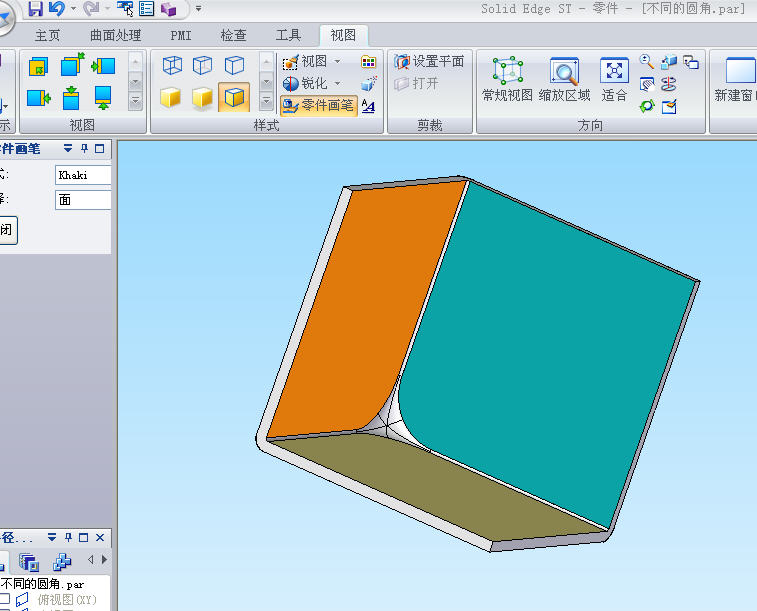The image size is (757, 611).
Task: Click the sketch view pencil icon
Action: pyautogui.click(x=669, y=106)
